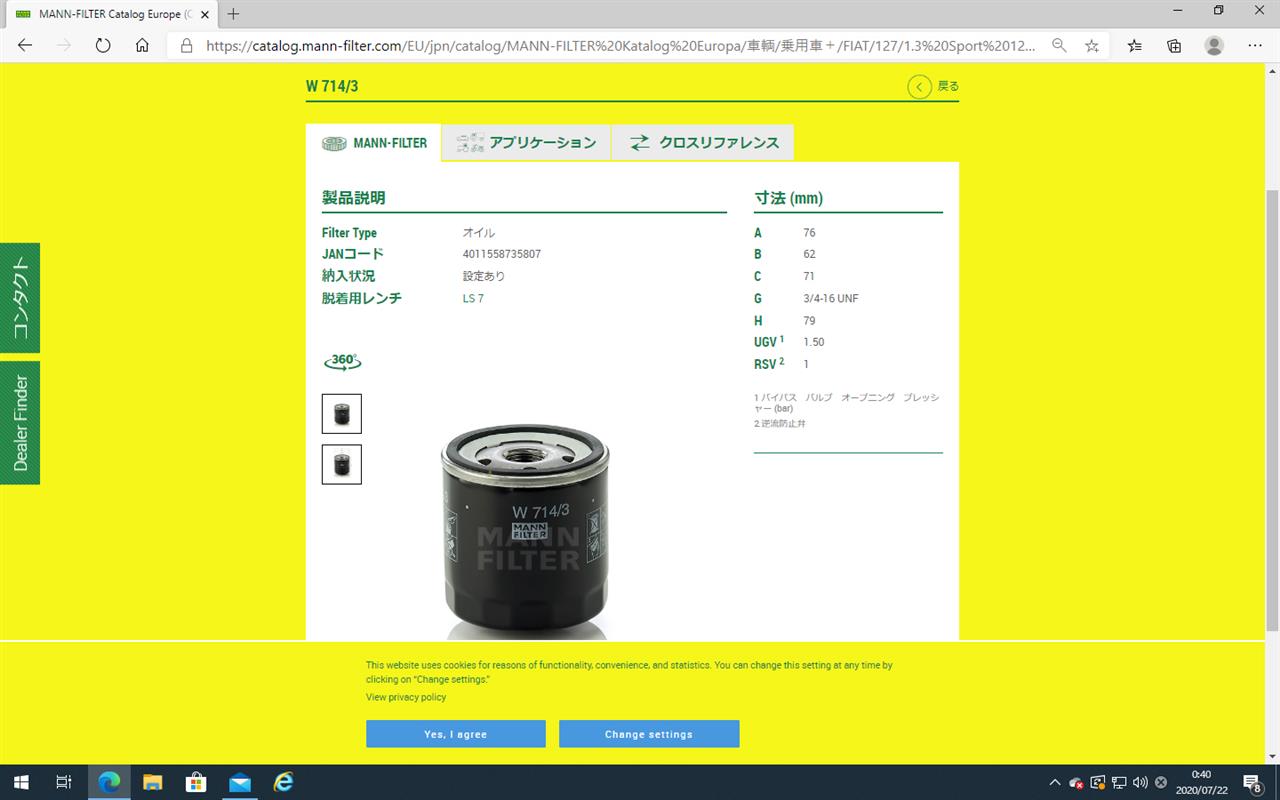The image size is (1280, 800).
Task: Click the page vertical scrollbar
Action: click(x=1272, y=410)
